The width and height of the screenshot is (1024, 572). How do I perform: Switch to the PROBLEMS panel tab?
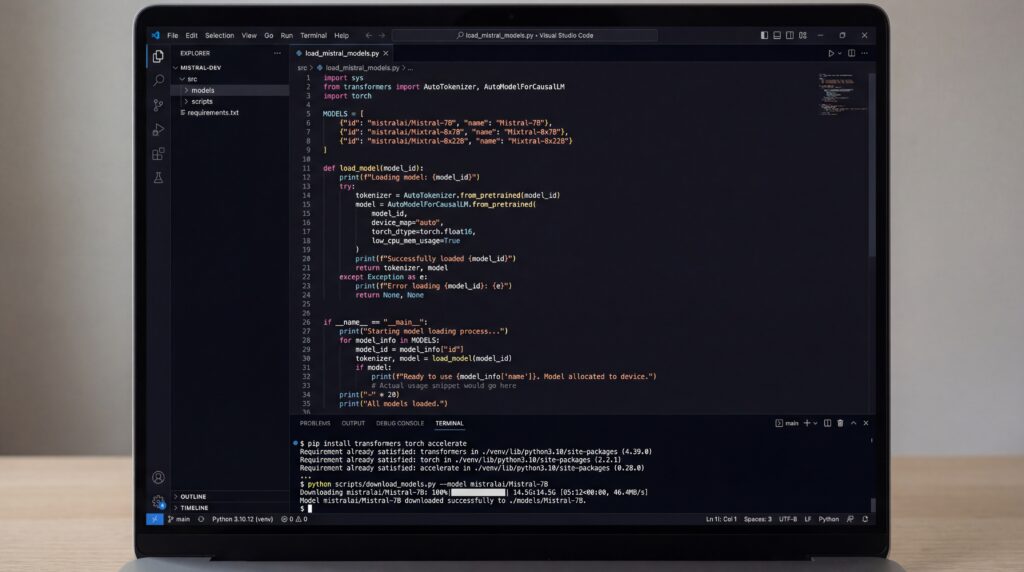point(315,423)
